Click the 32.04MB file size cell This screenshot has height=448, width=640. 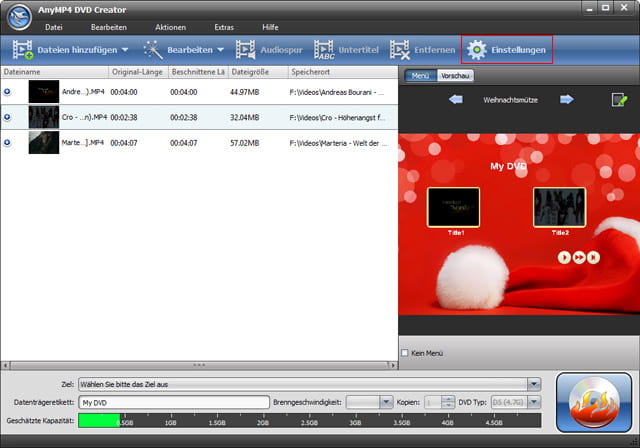(x=244, y=118)
